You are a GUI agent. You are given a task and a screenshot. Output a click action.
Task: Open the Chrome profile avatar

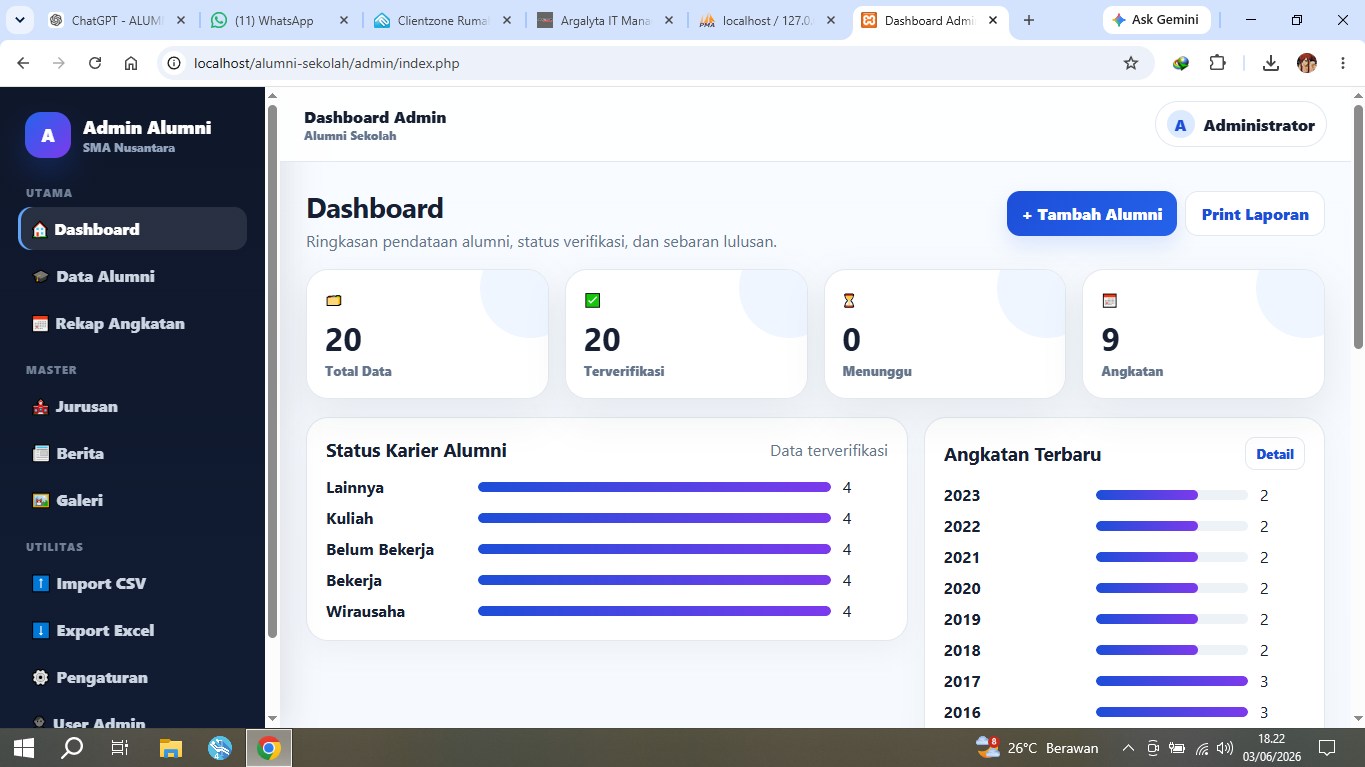tap(1307, 63)
